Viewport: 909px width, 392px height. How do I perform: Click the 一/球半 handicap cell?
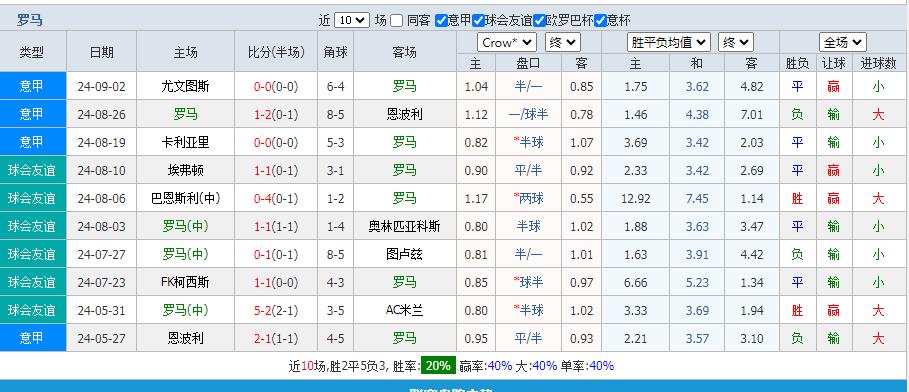[528, 114]
